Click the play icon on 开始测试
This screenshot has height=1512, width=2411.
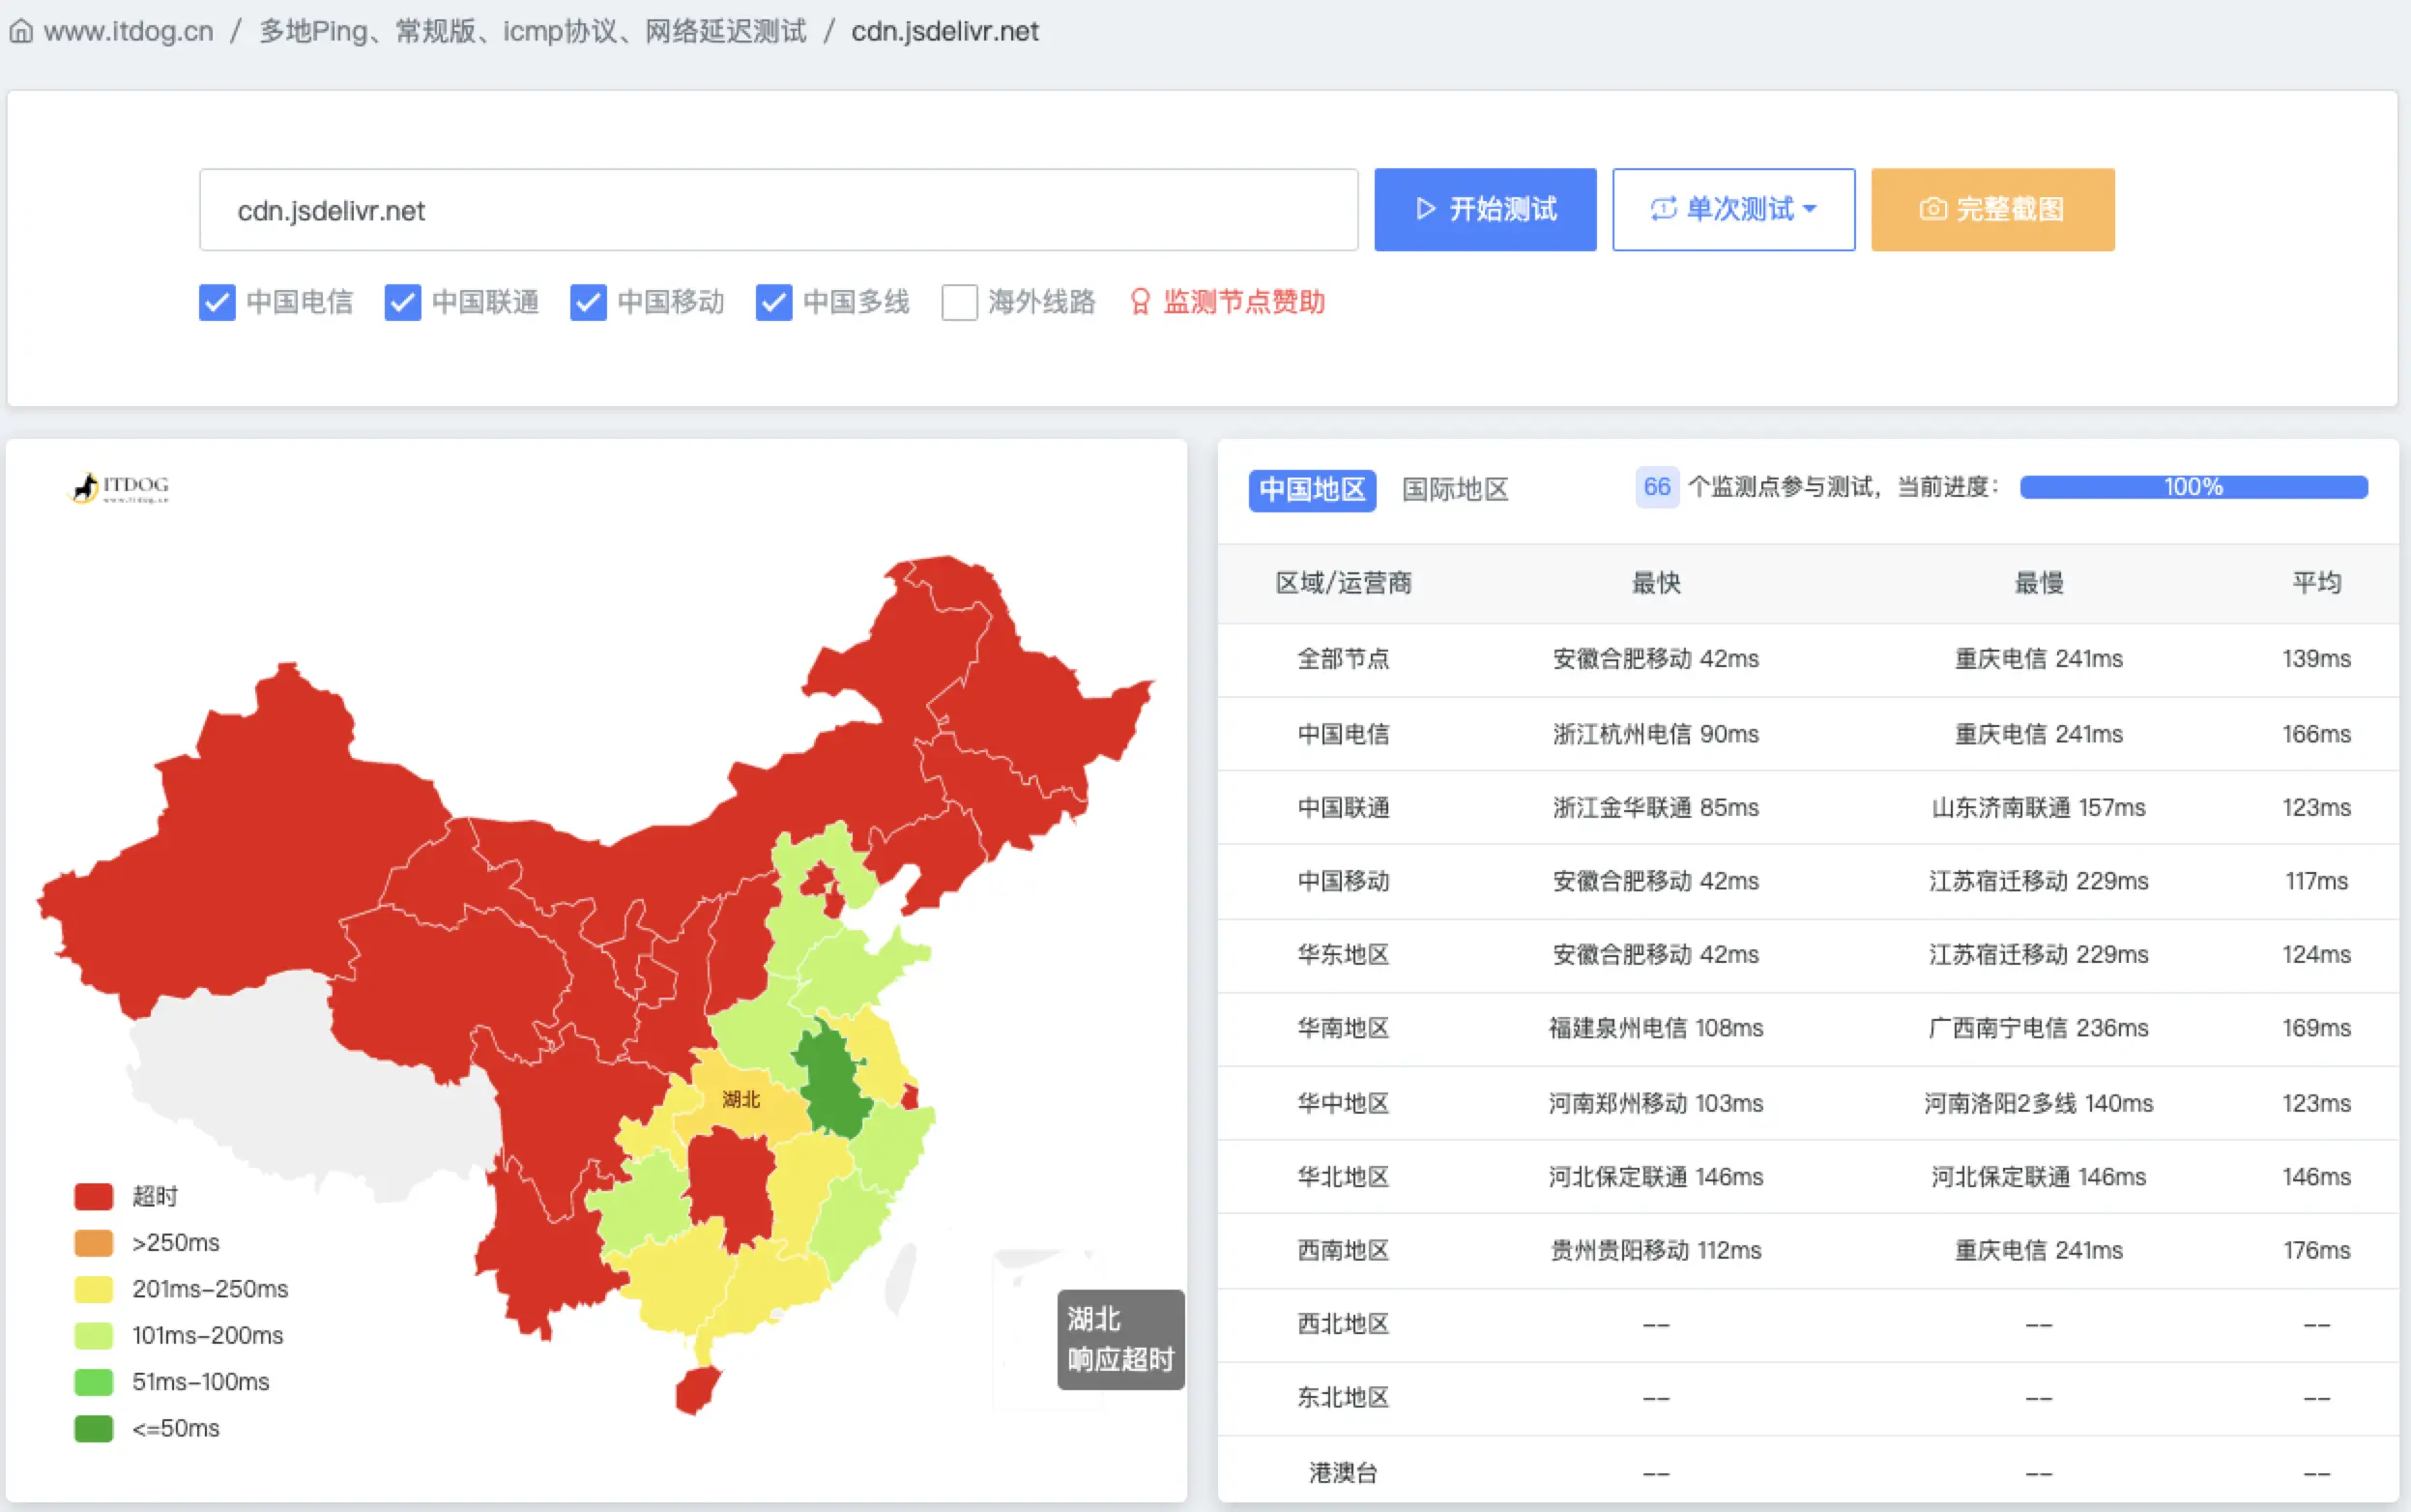(x=1426, y=209)
